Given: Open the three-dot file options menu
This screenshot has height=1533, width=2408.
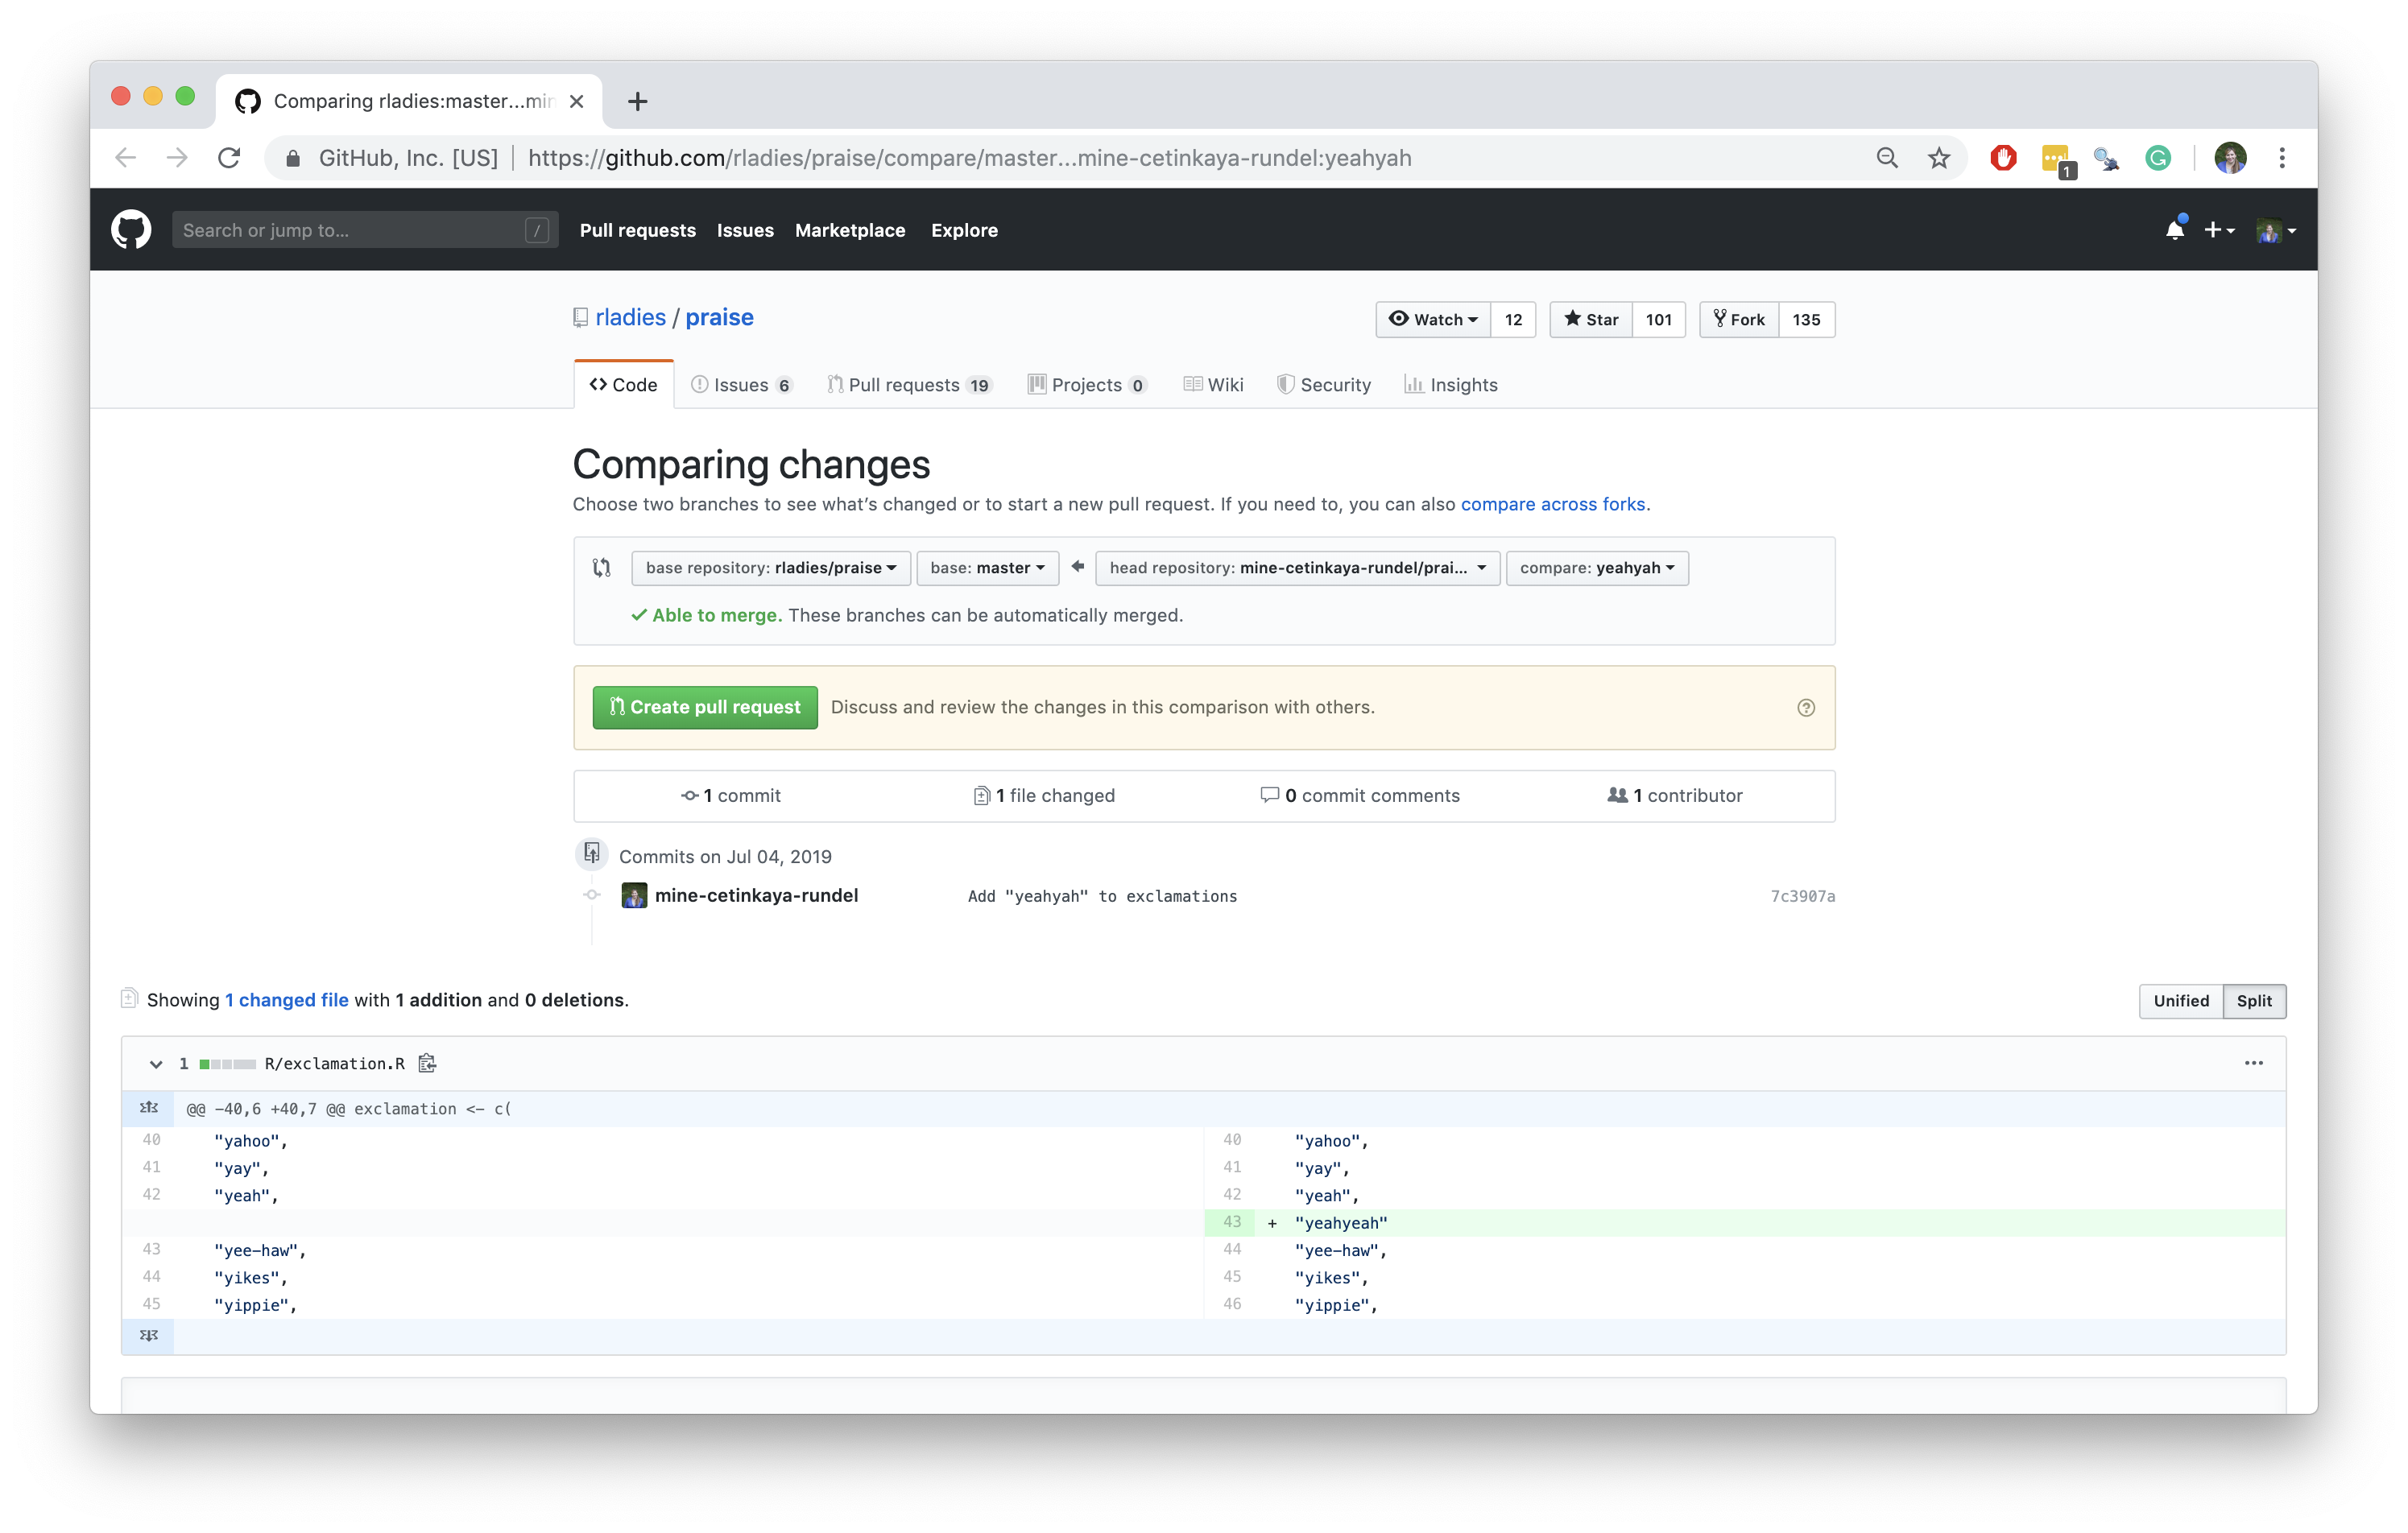Looking at the screenshot, I should tap(2253, 1063).
